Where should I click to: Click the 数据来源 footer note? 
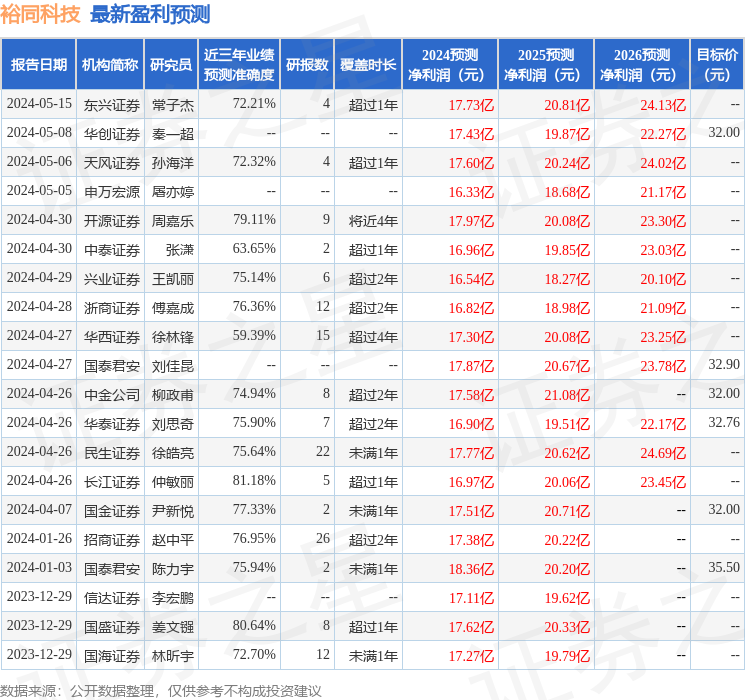161,690
